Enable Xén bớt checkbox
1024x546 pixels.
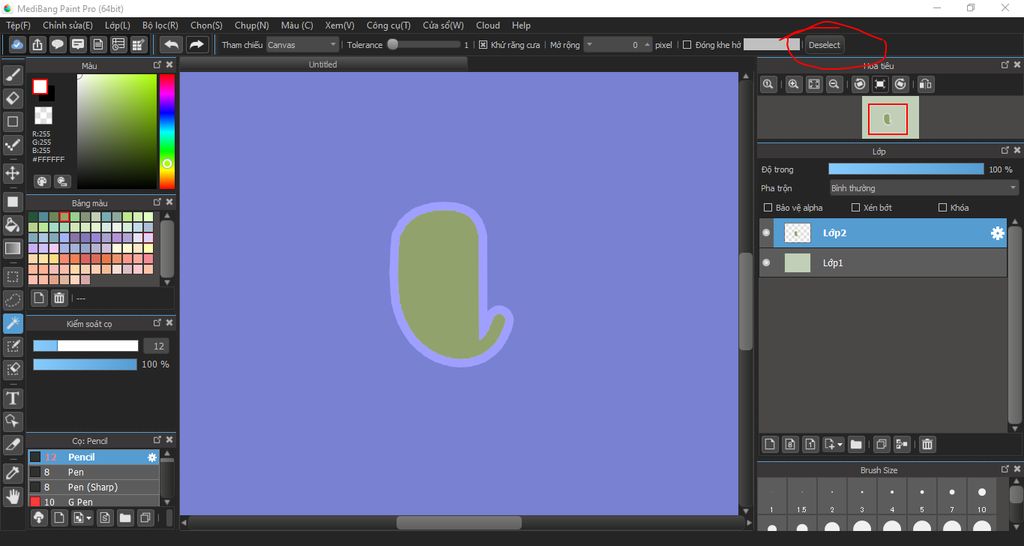(x=856, y=208)
